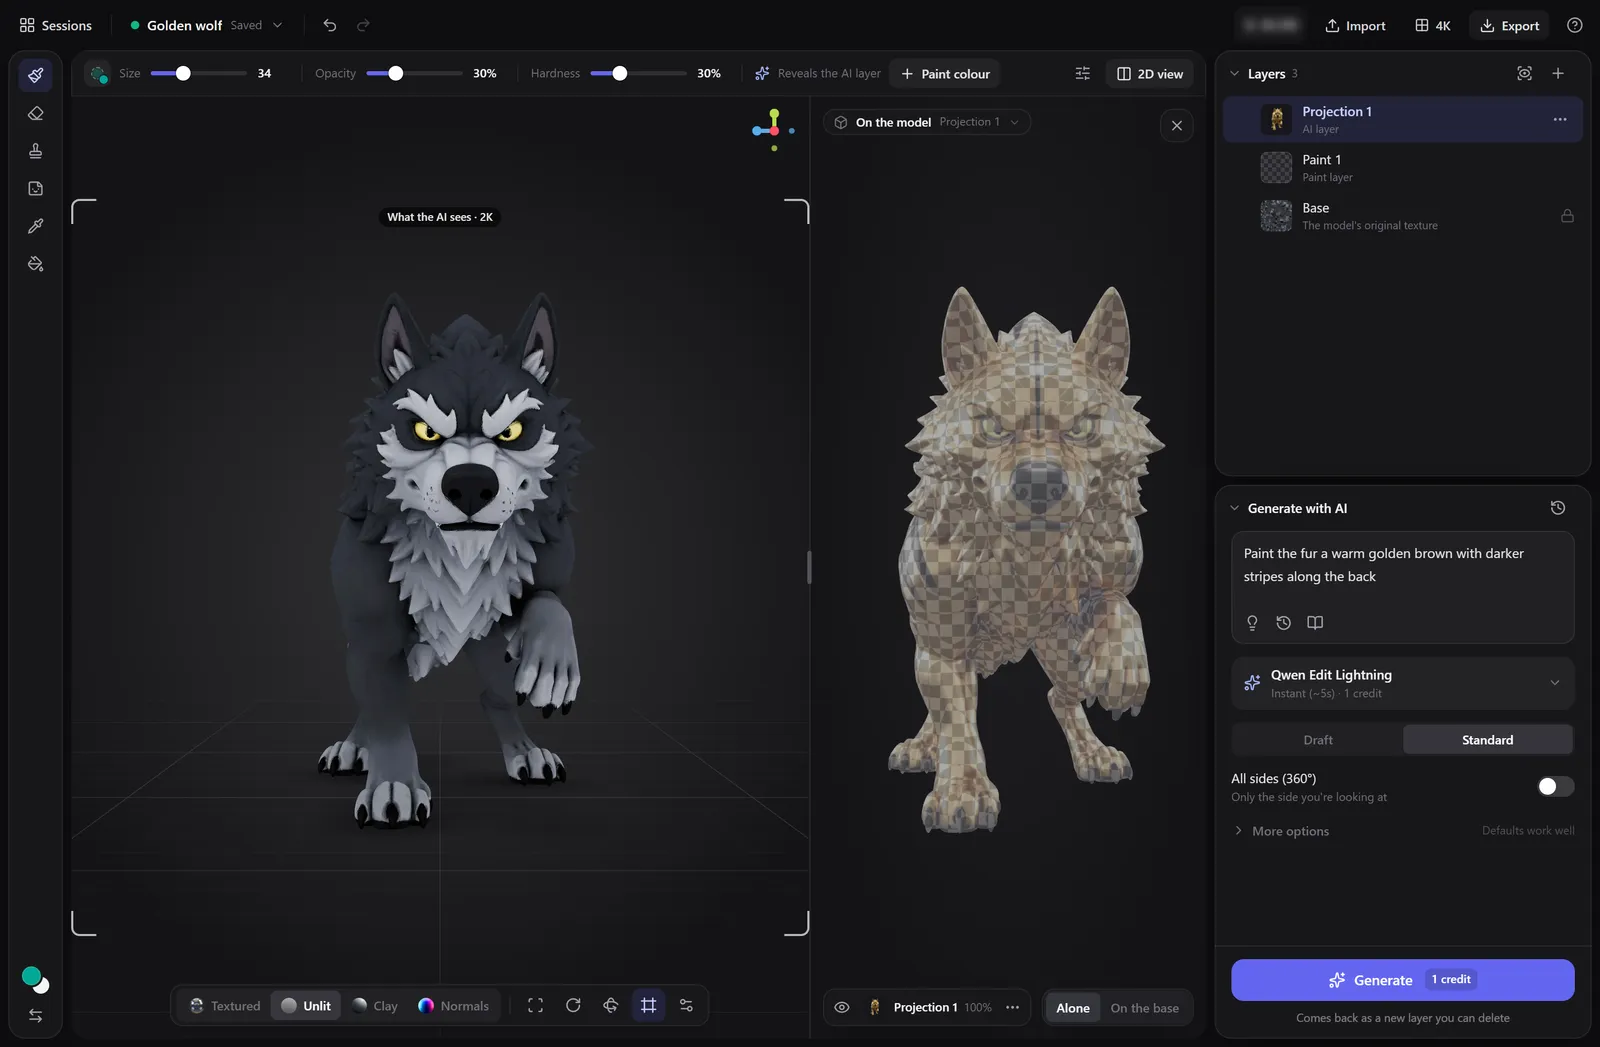Click the teal foreground colour swatch
Viewport: 1600px width, 1047px height.
(x=31, y=976)
